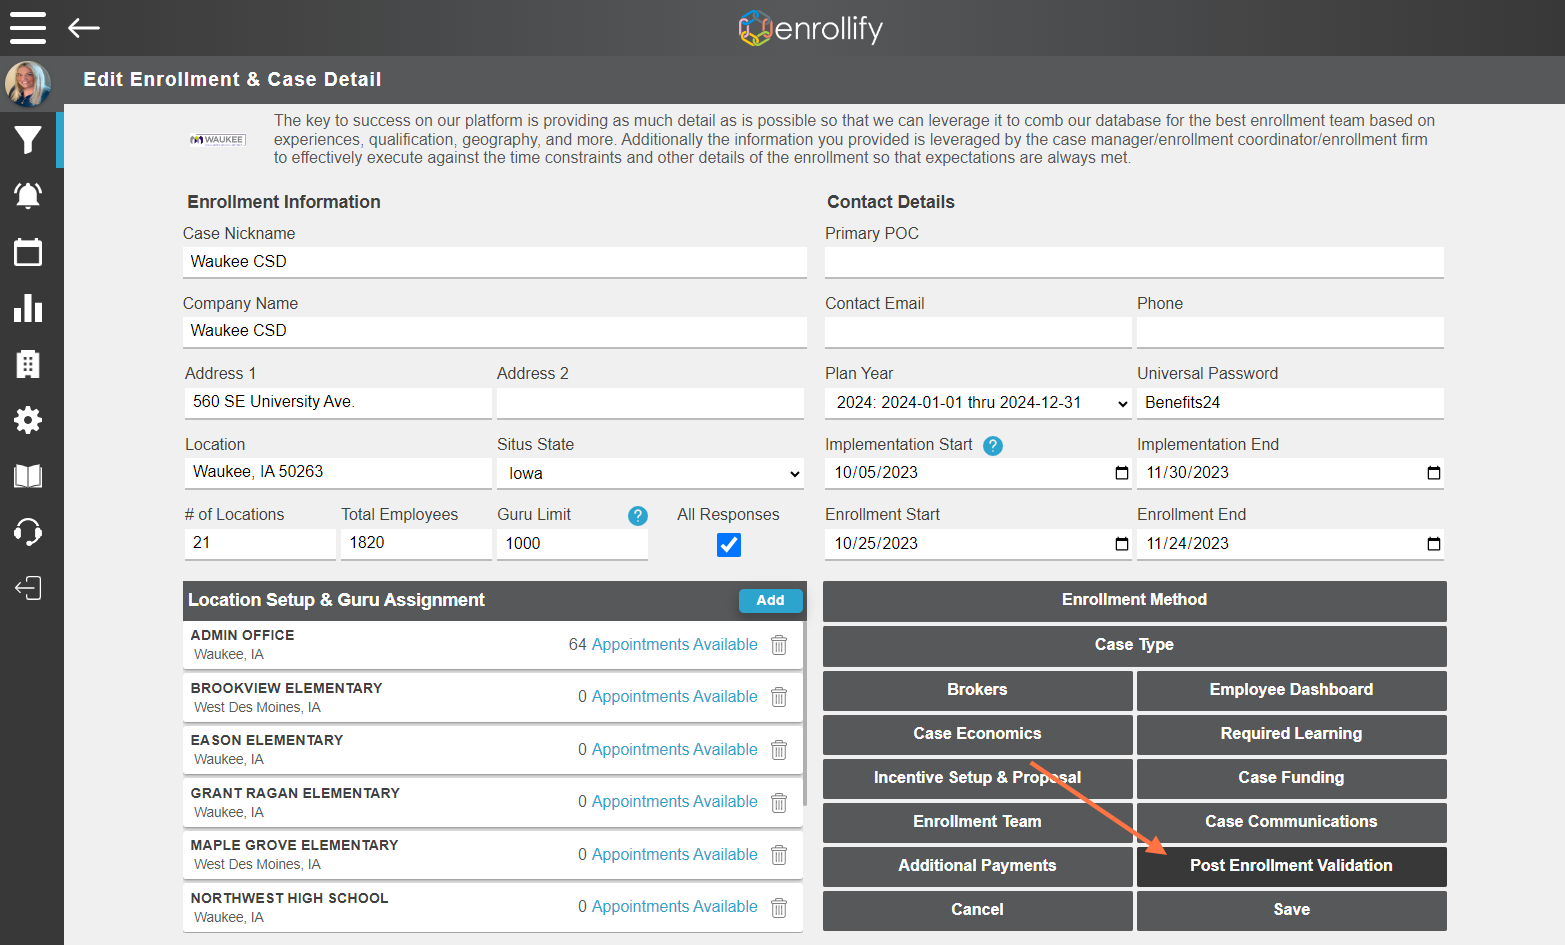
Task: Save the enrollment case
Action: (1292, 910)
